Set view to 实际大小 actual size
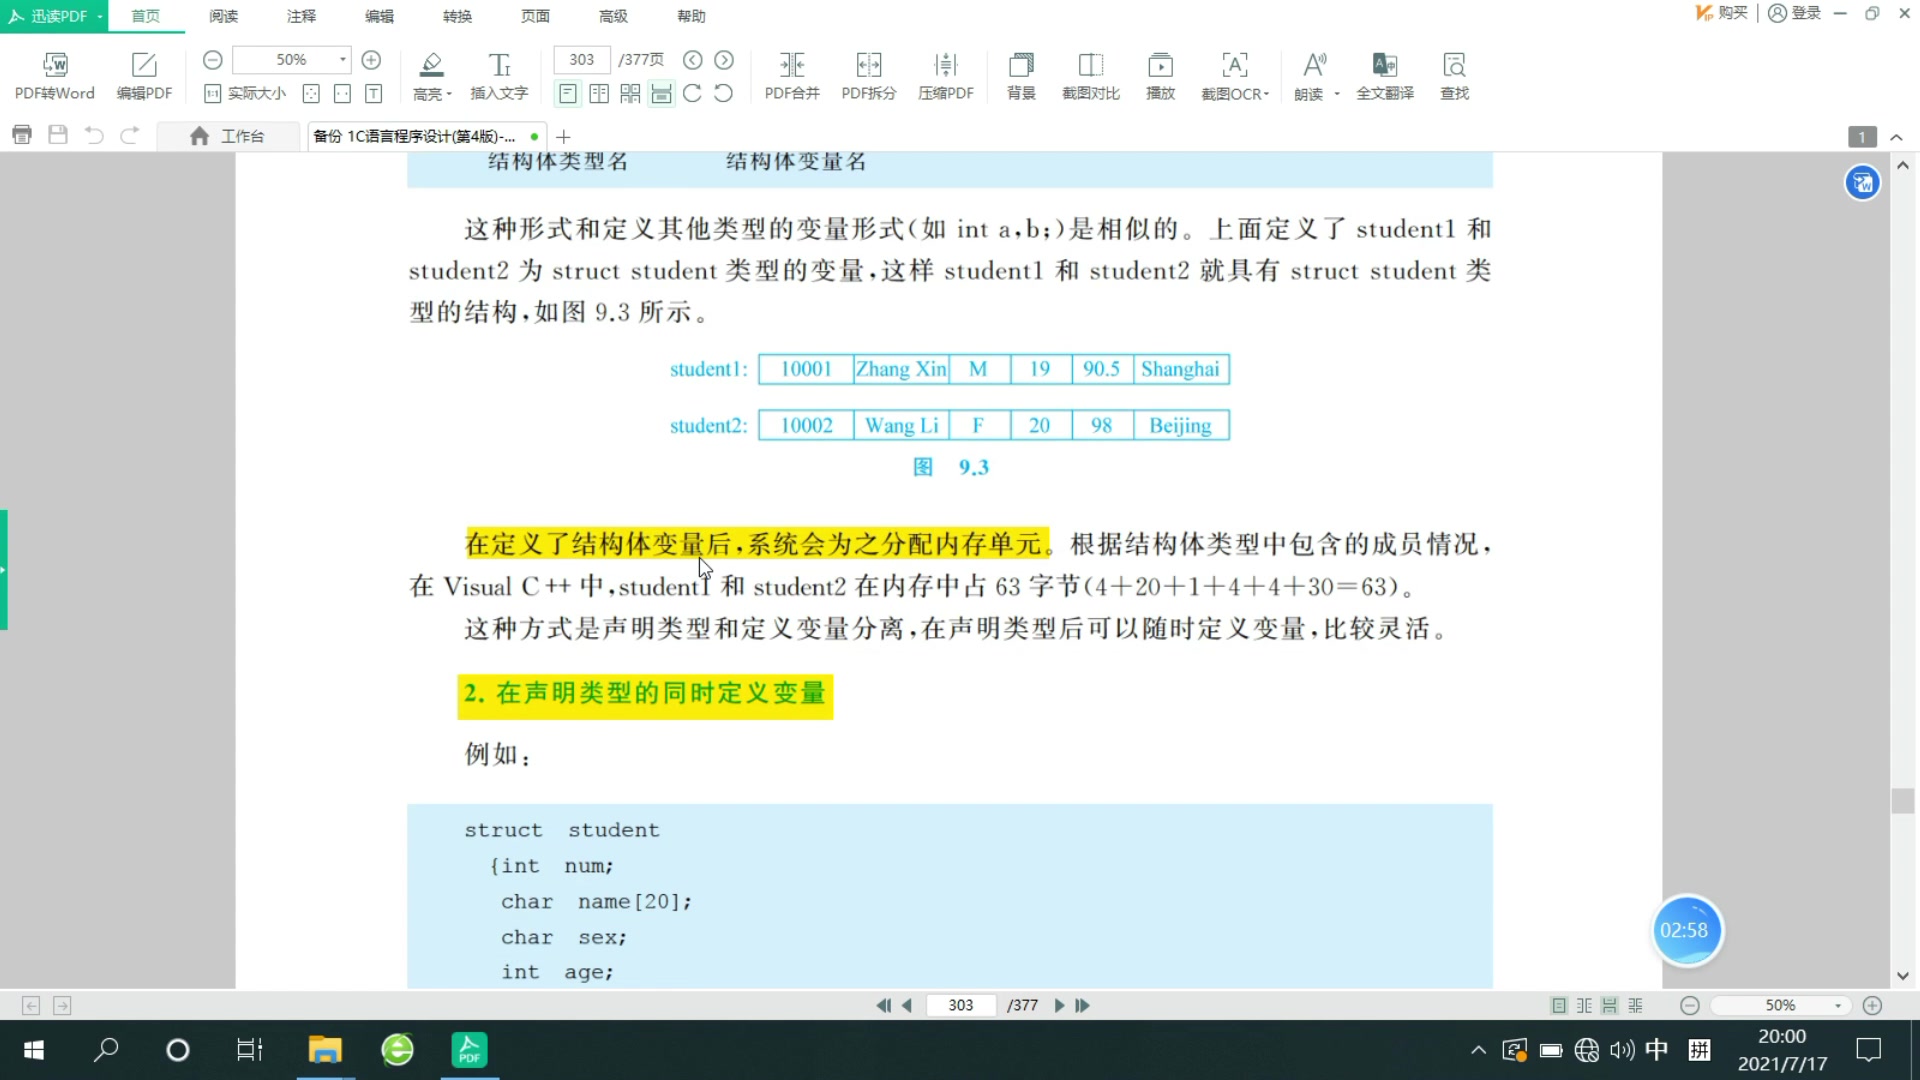The image size is (1920, 1080). coord(245,93)
